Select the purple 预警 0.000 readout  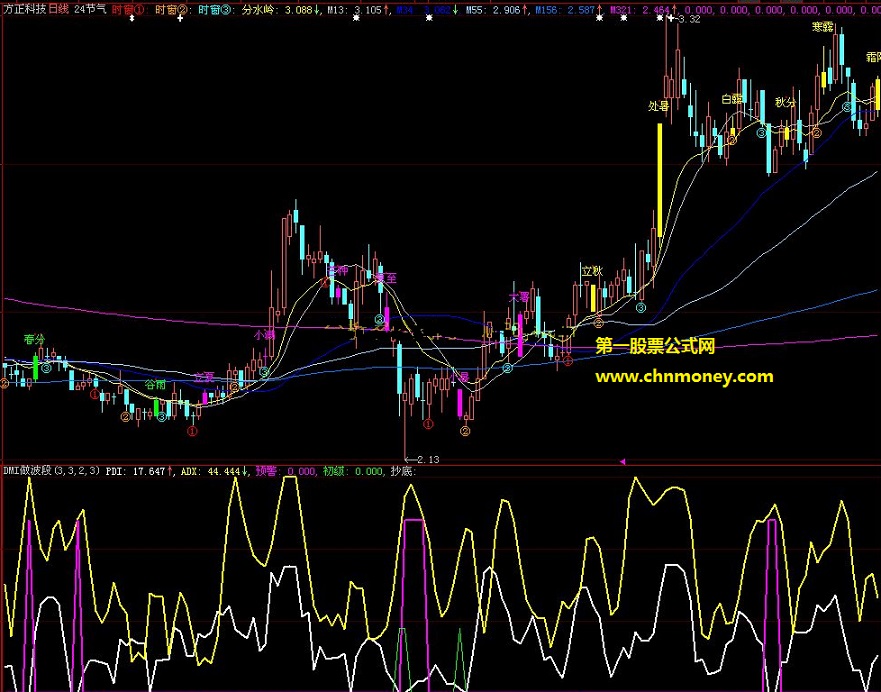click(x=285, y=471)
